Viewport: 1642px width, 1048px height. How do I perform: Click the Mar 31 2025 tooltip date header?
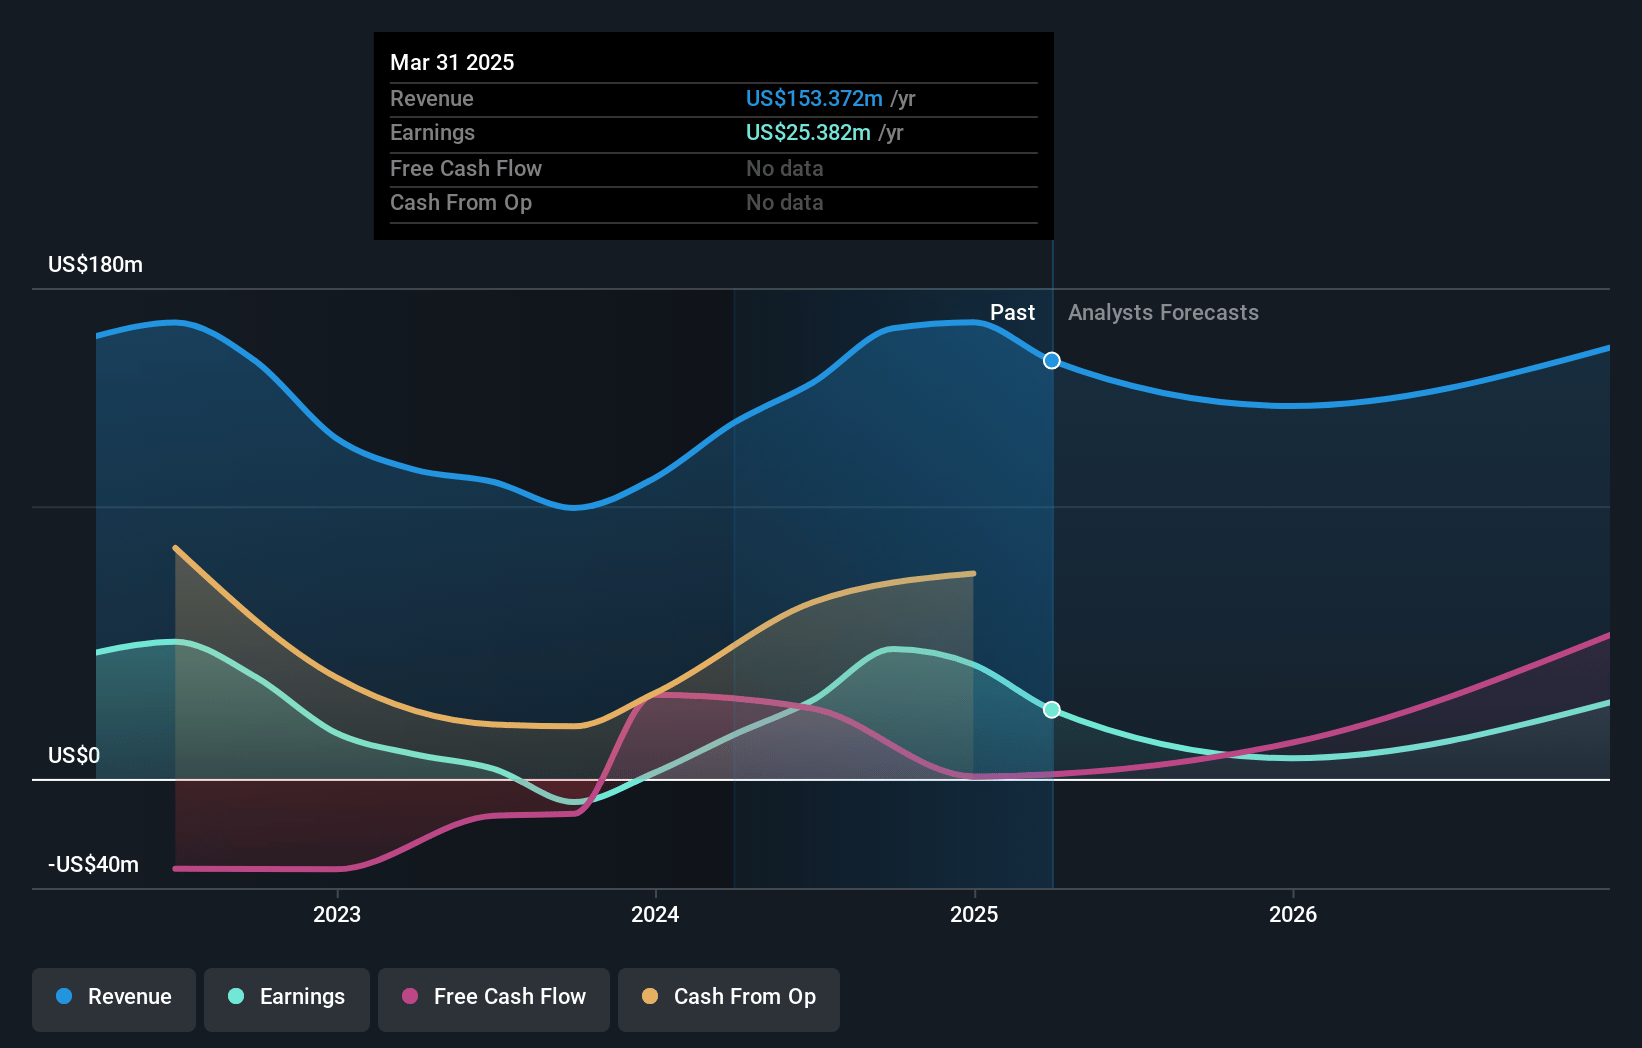[452, 62]
